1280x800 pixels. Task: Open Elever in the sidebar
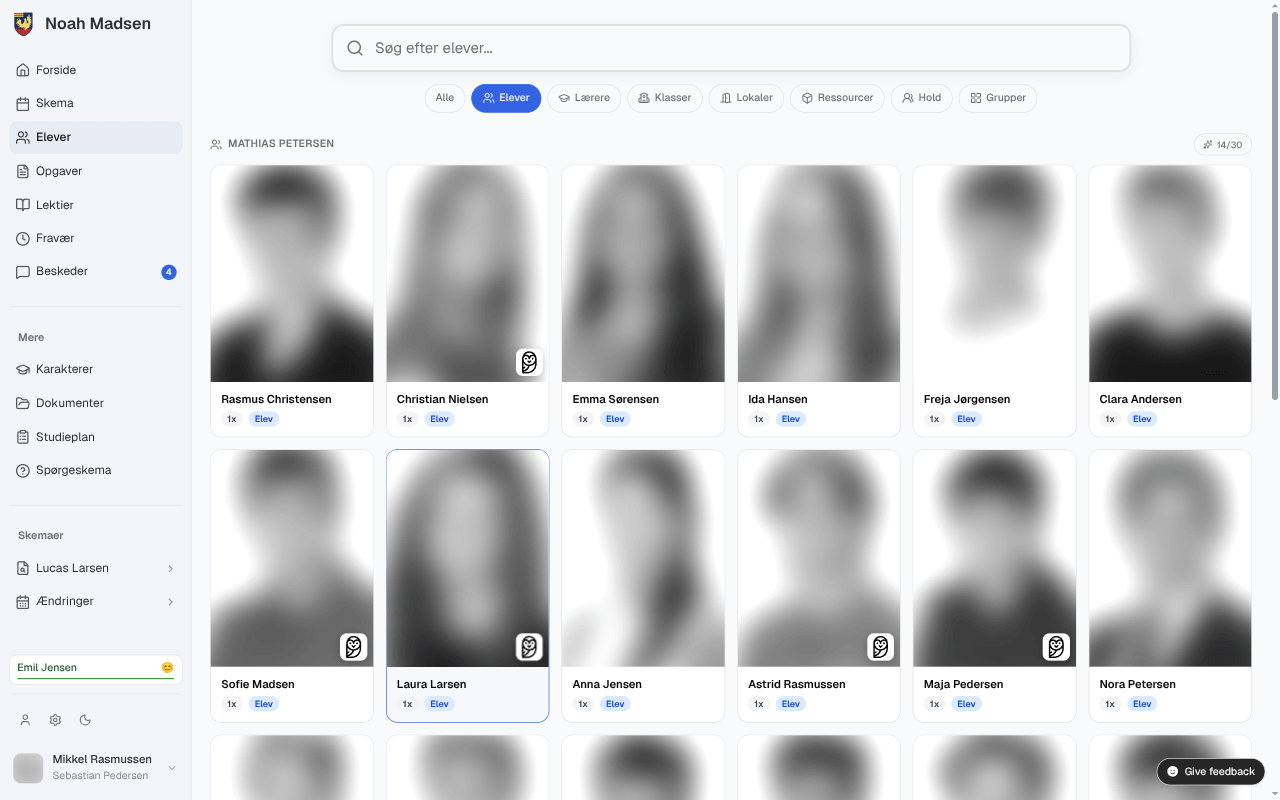click(x=96, y=137)
